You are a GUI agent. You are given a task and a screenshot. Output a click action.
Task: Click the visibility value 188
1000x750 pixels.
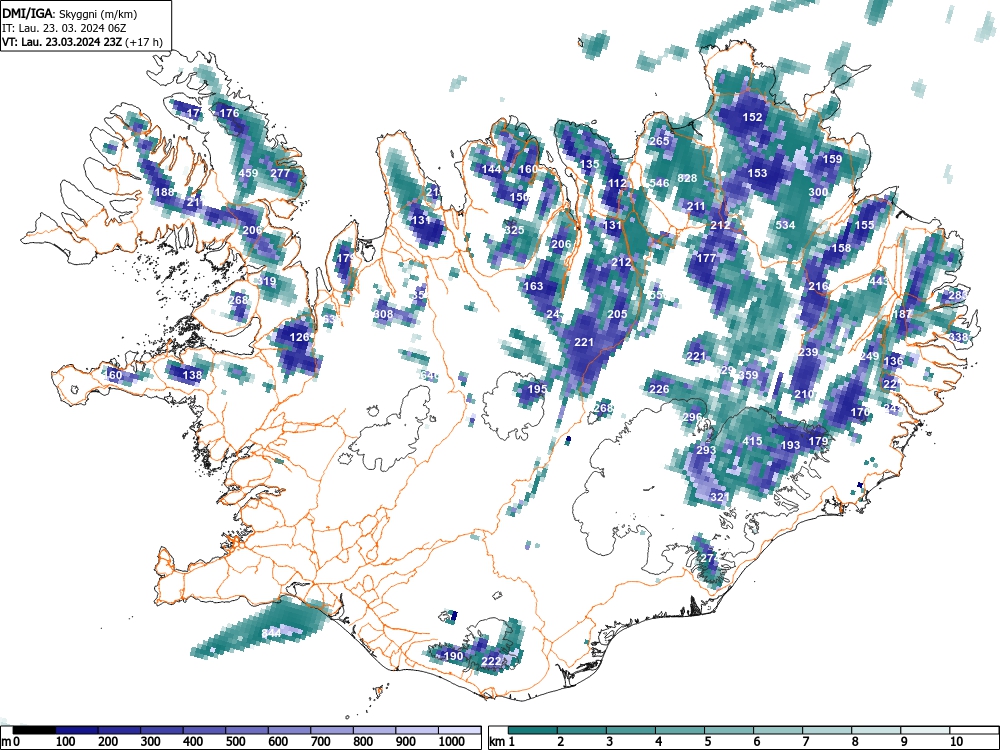163,192
